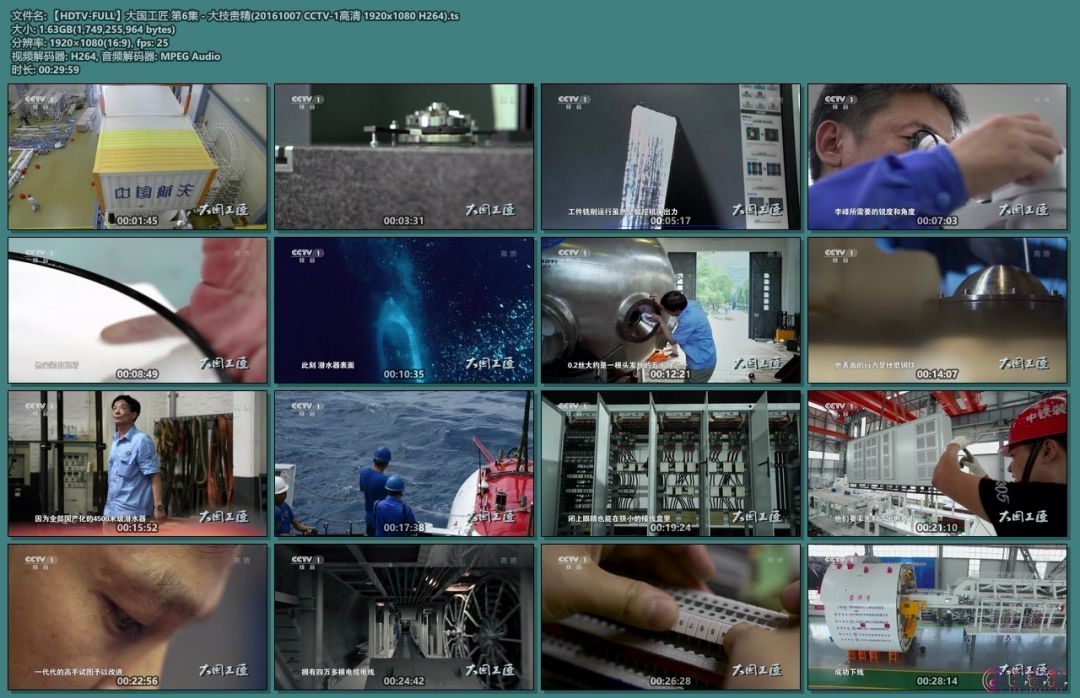Viewport: 1080px width, 698px height.
Task: Click subtitle 一代代的高手试图予以改进
Action: tap(79, 672)
